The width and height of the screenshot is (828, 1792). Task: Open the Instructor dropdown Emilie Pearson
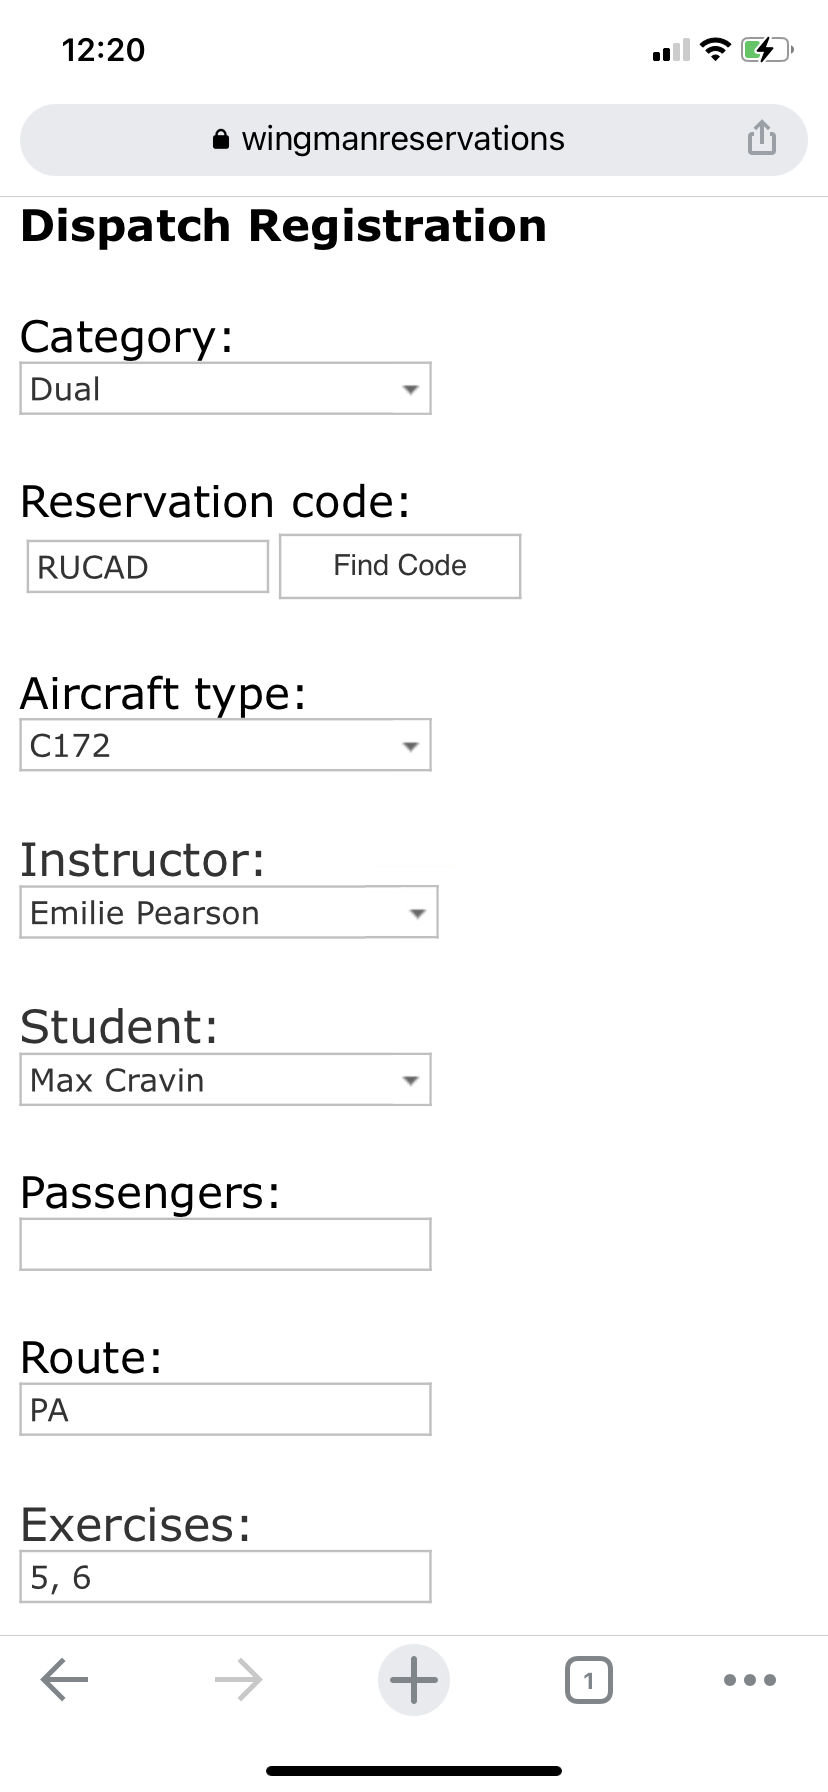[x=229, y=912]
